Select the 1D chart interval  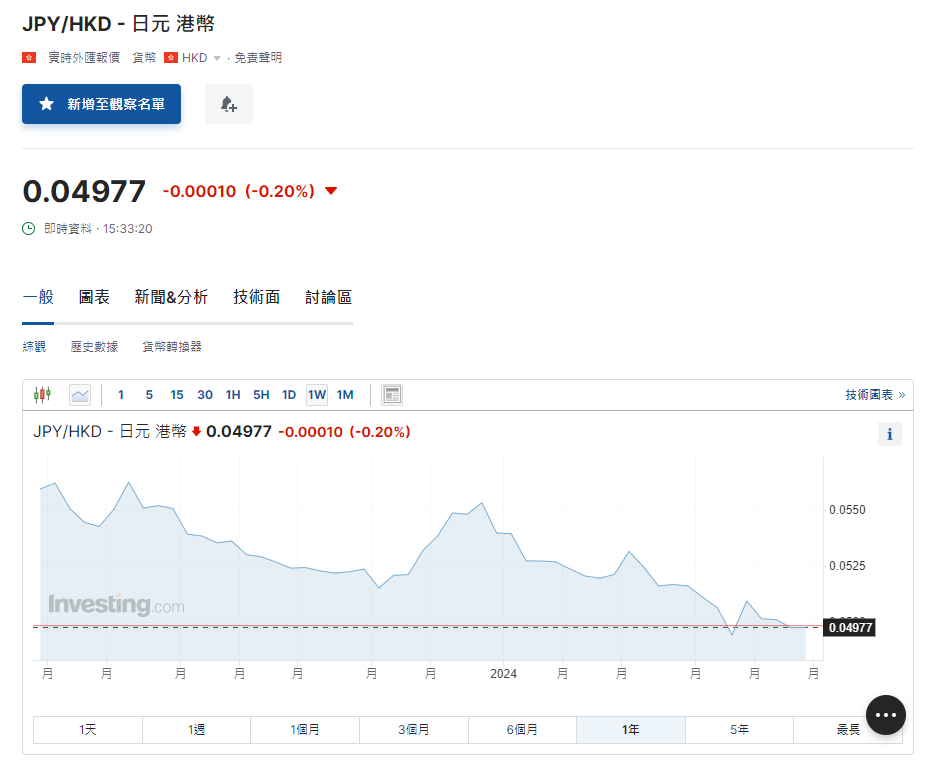point(288,395)
